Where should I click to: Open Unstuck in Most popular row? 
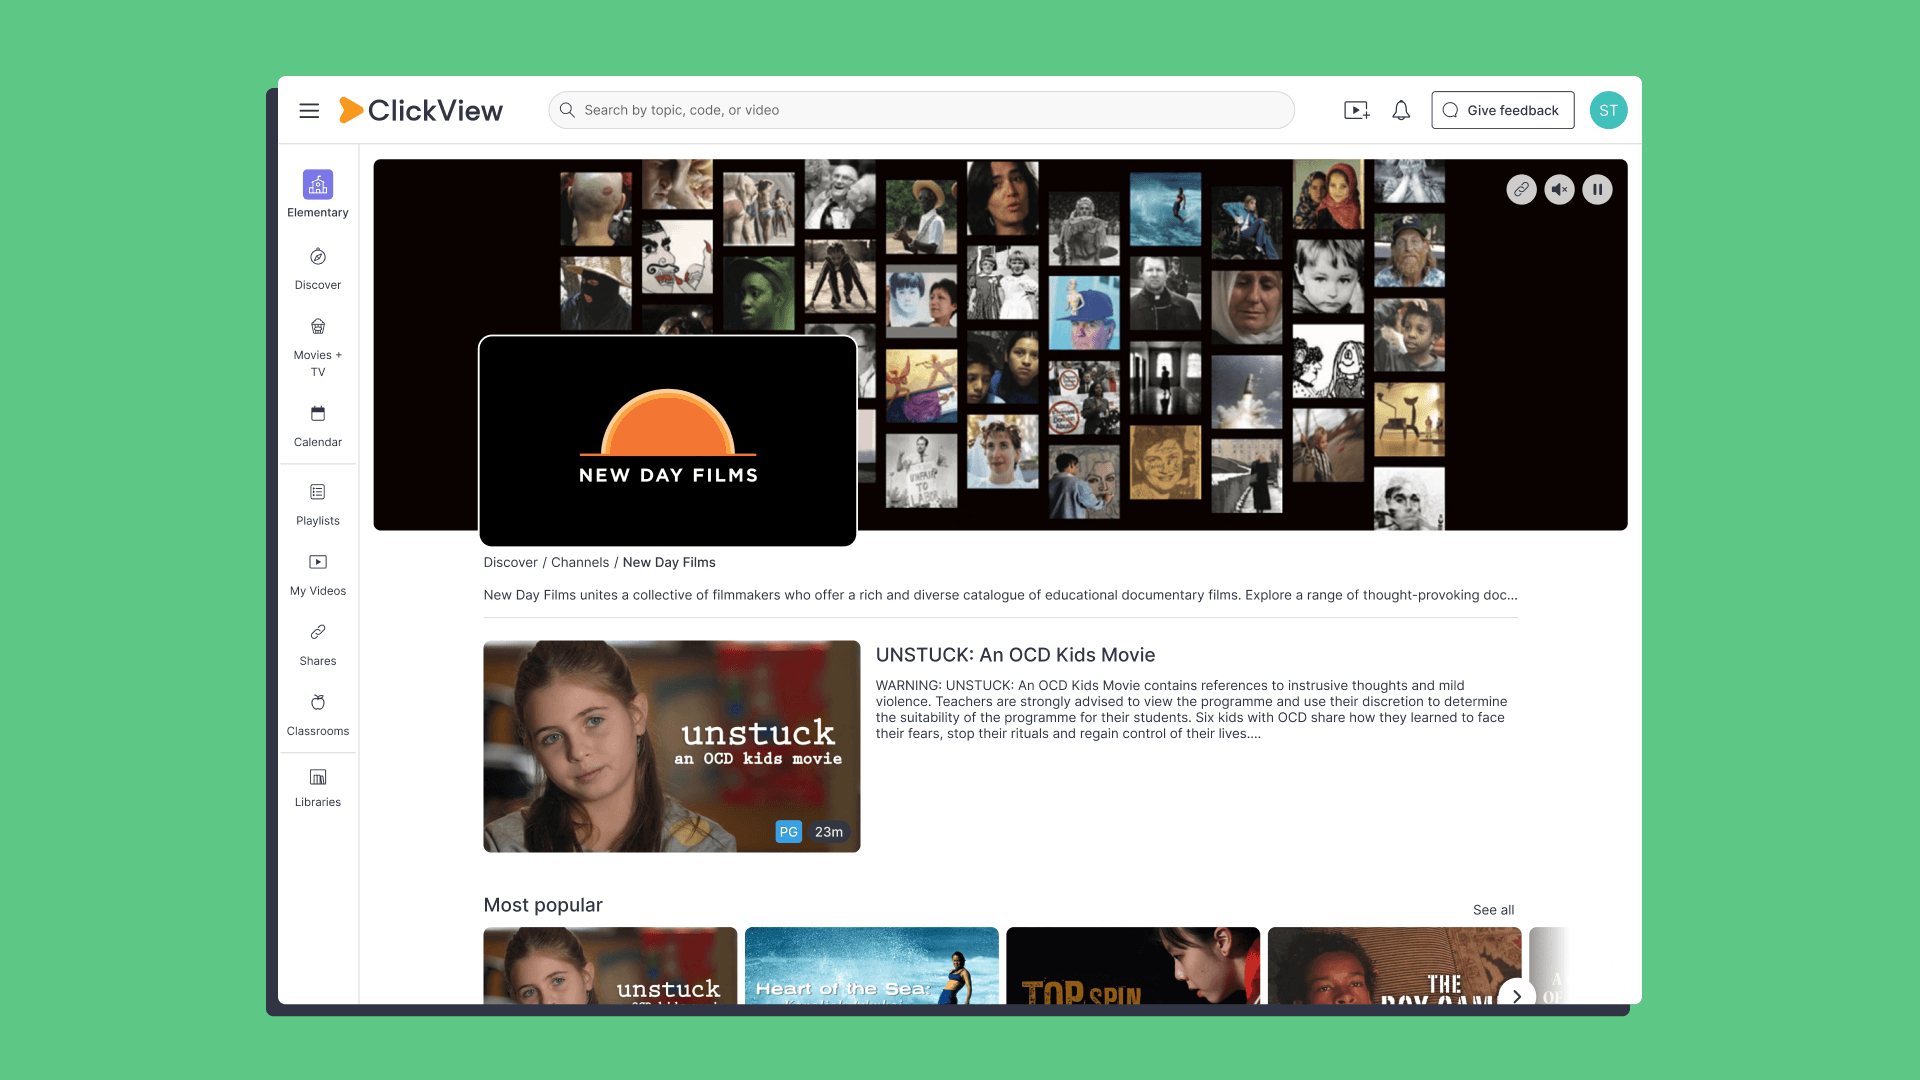point(610,966)
